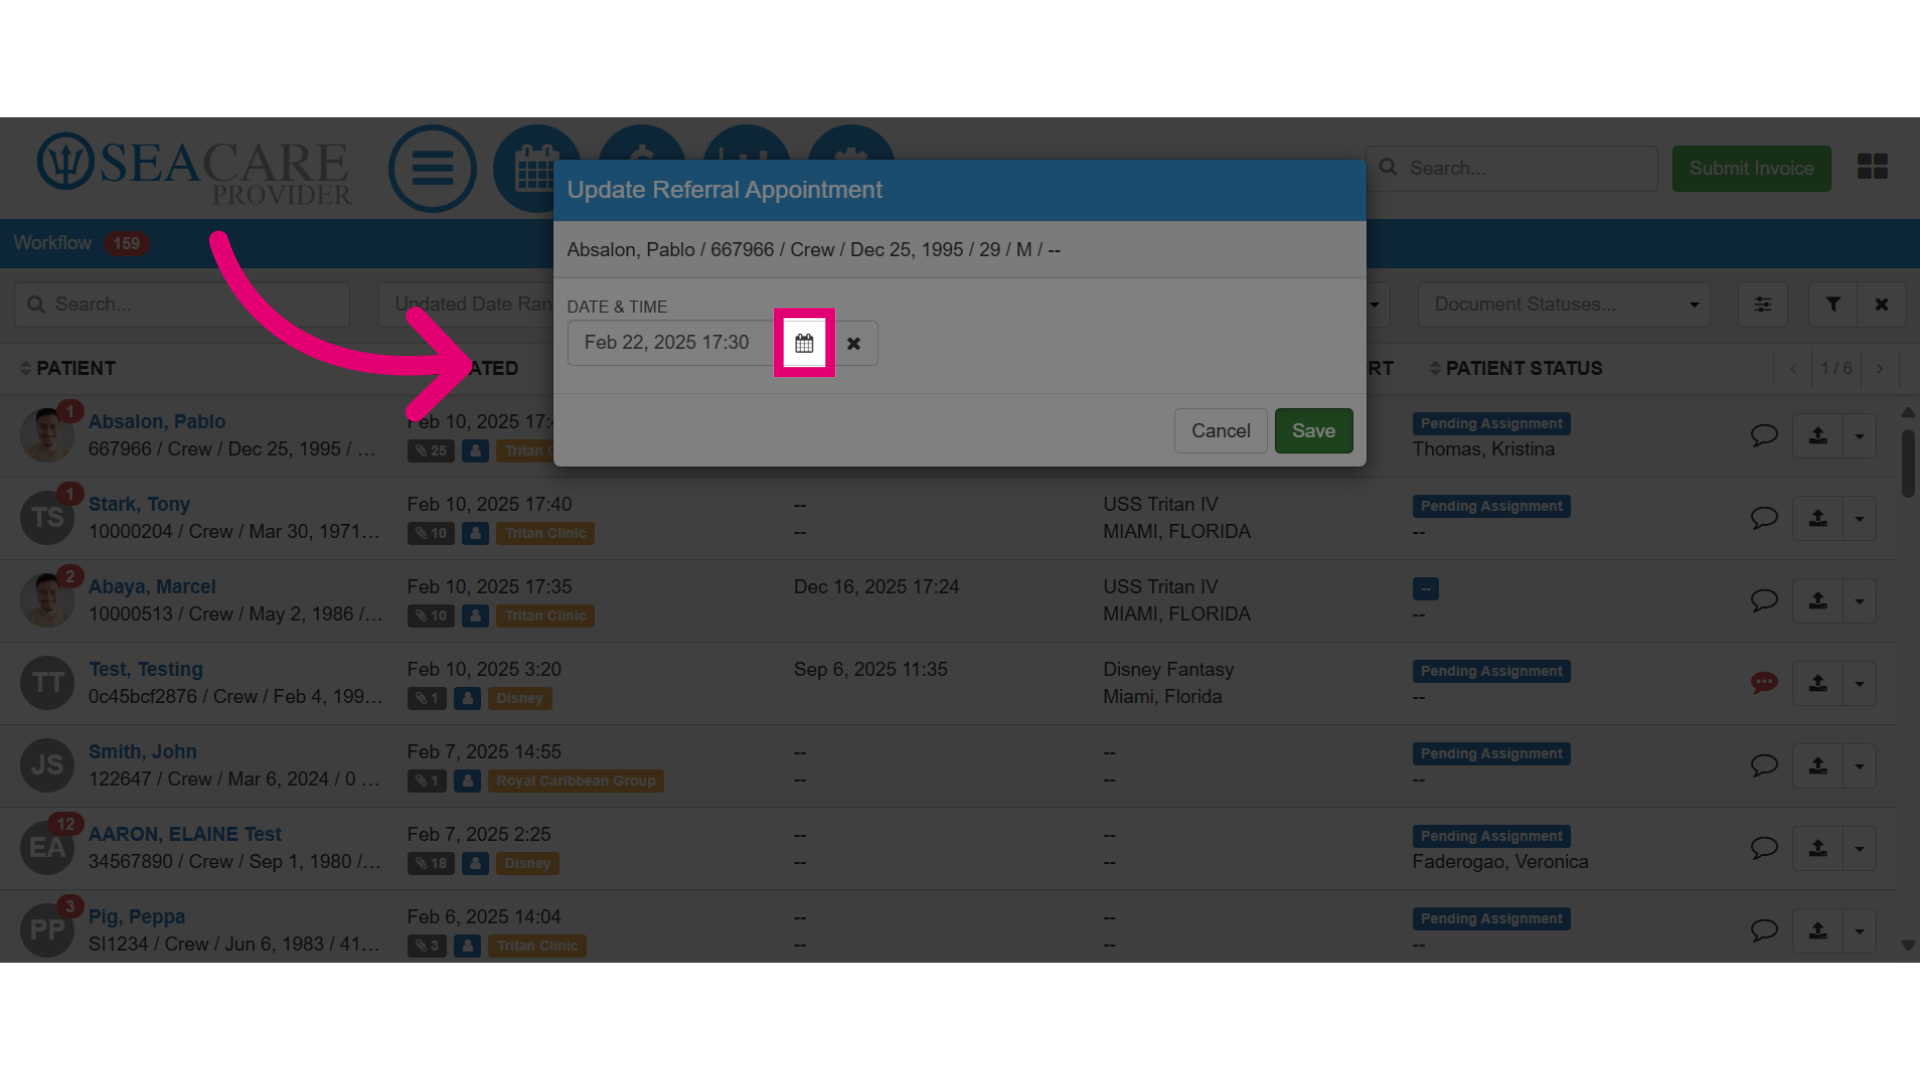
Task: Expand action dropdown for Absalon, Pablo row
Action: (x=1859, y=436)
